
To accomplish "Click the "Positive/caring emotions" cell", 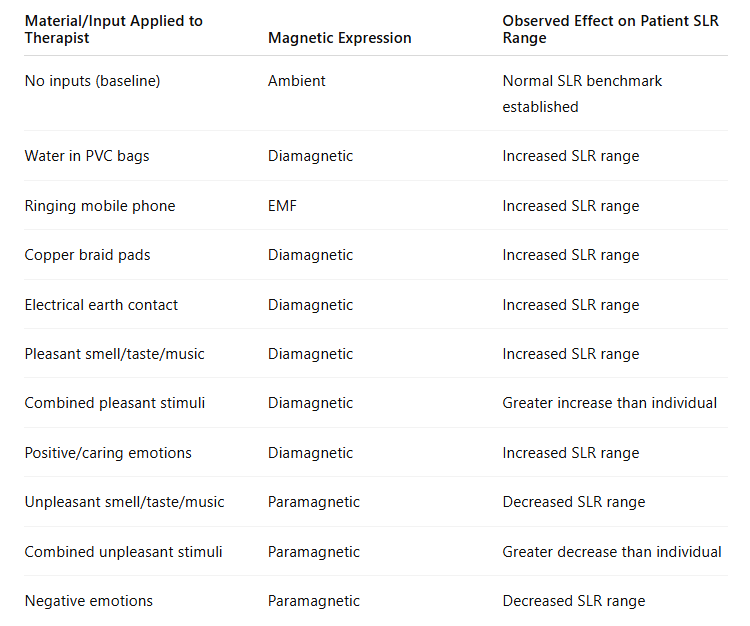I will [108, 453].
